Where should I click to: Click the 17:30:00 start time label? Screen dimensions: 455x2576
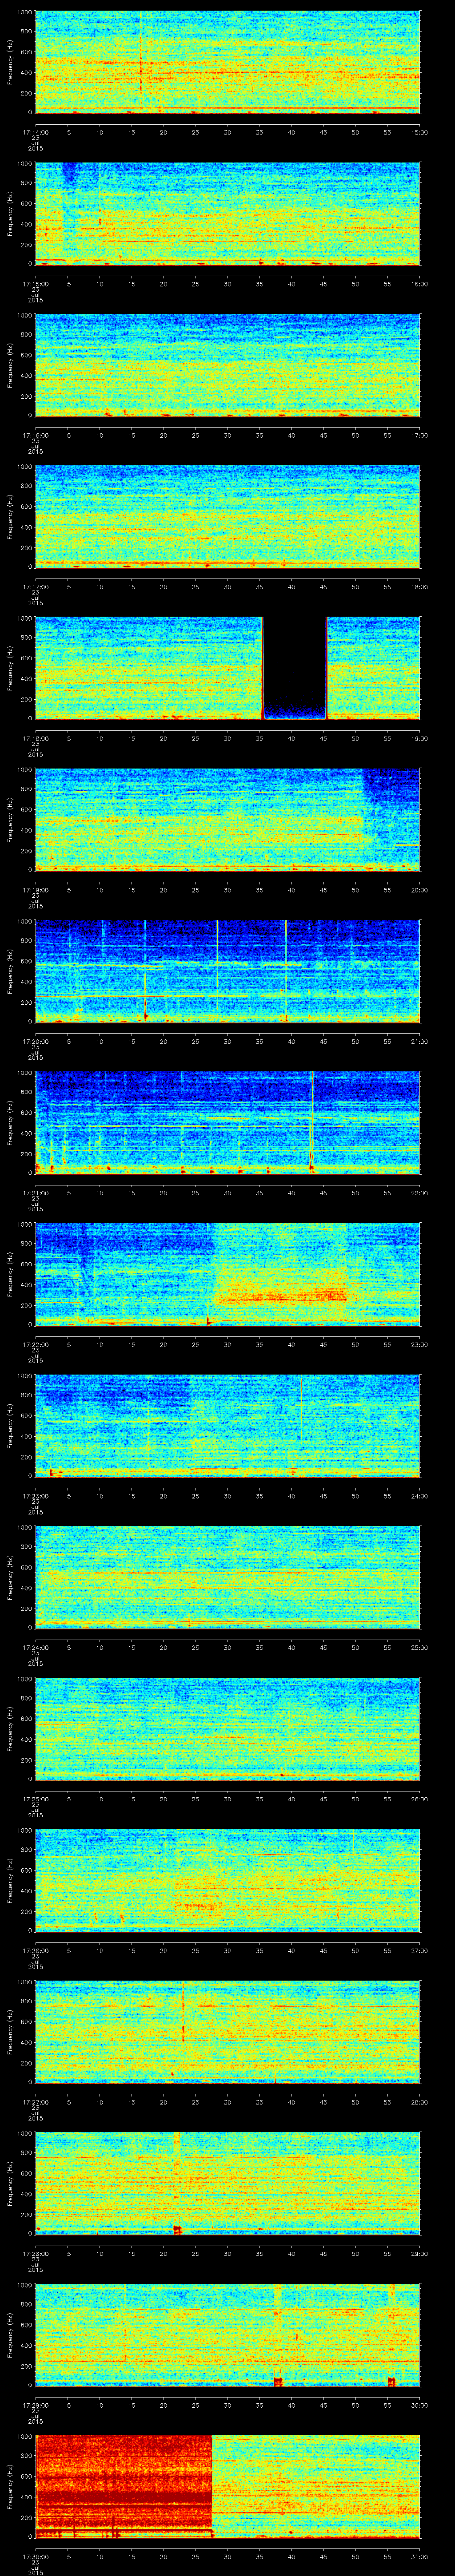[x=35, y=2556]
